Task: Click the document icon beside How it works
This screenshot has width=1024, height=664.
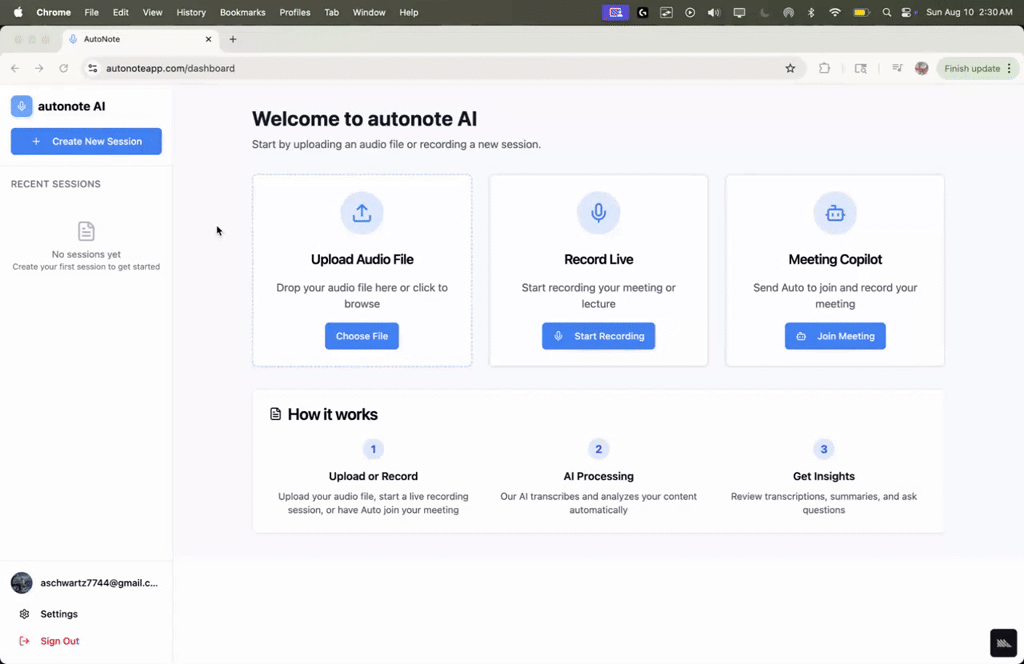Action: pos(274,413)
